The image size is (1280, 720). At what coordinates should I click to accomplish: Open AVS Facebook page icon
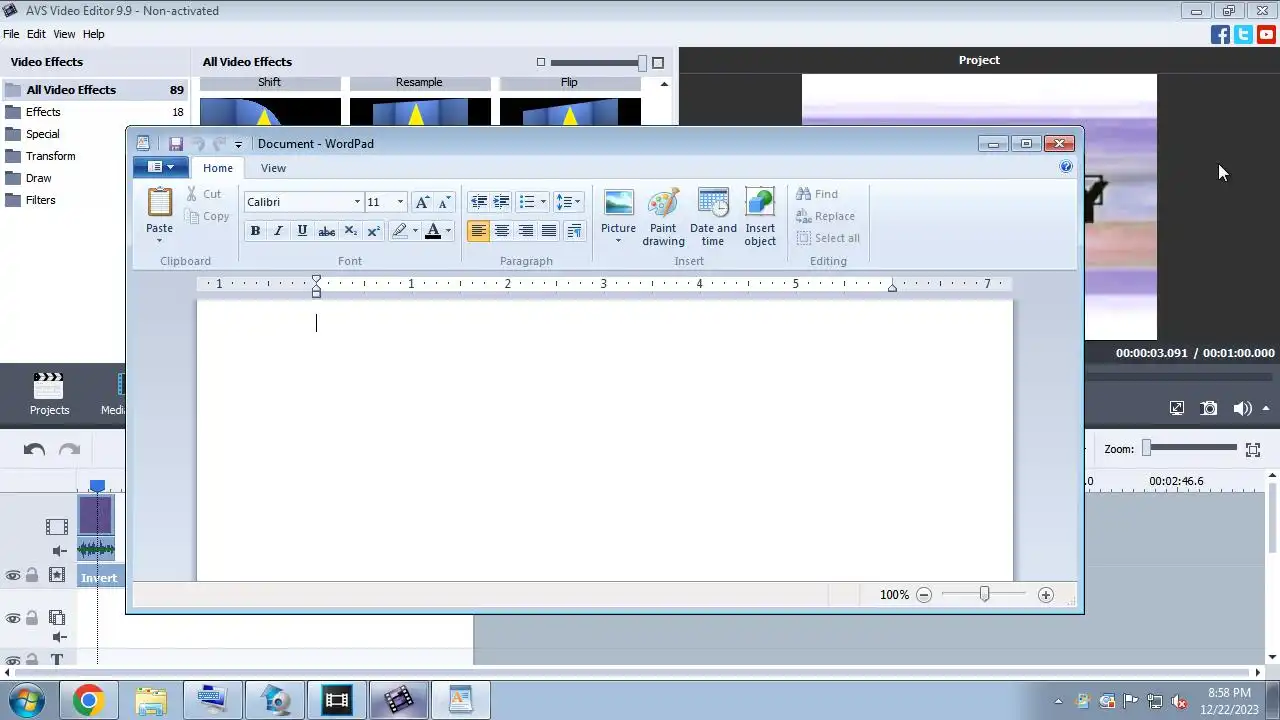pos(1220,35)
